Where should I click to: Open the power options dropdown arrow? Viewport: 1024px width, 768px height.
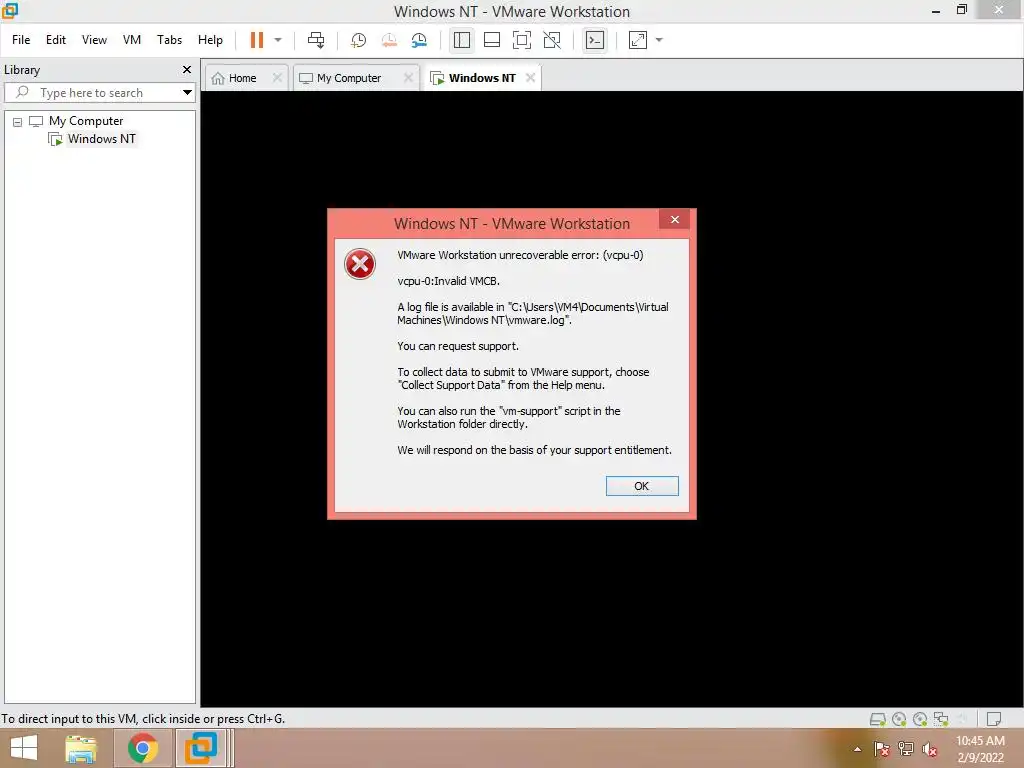tap(278, 40)
